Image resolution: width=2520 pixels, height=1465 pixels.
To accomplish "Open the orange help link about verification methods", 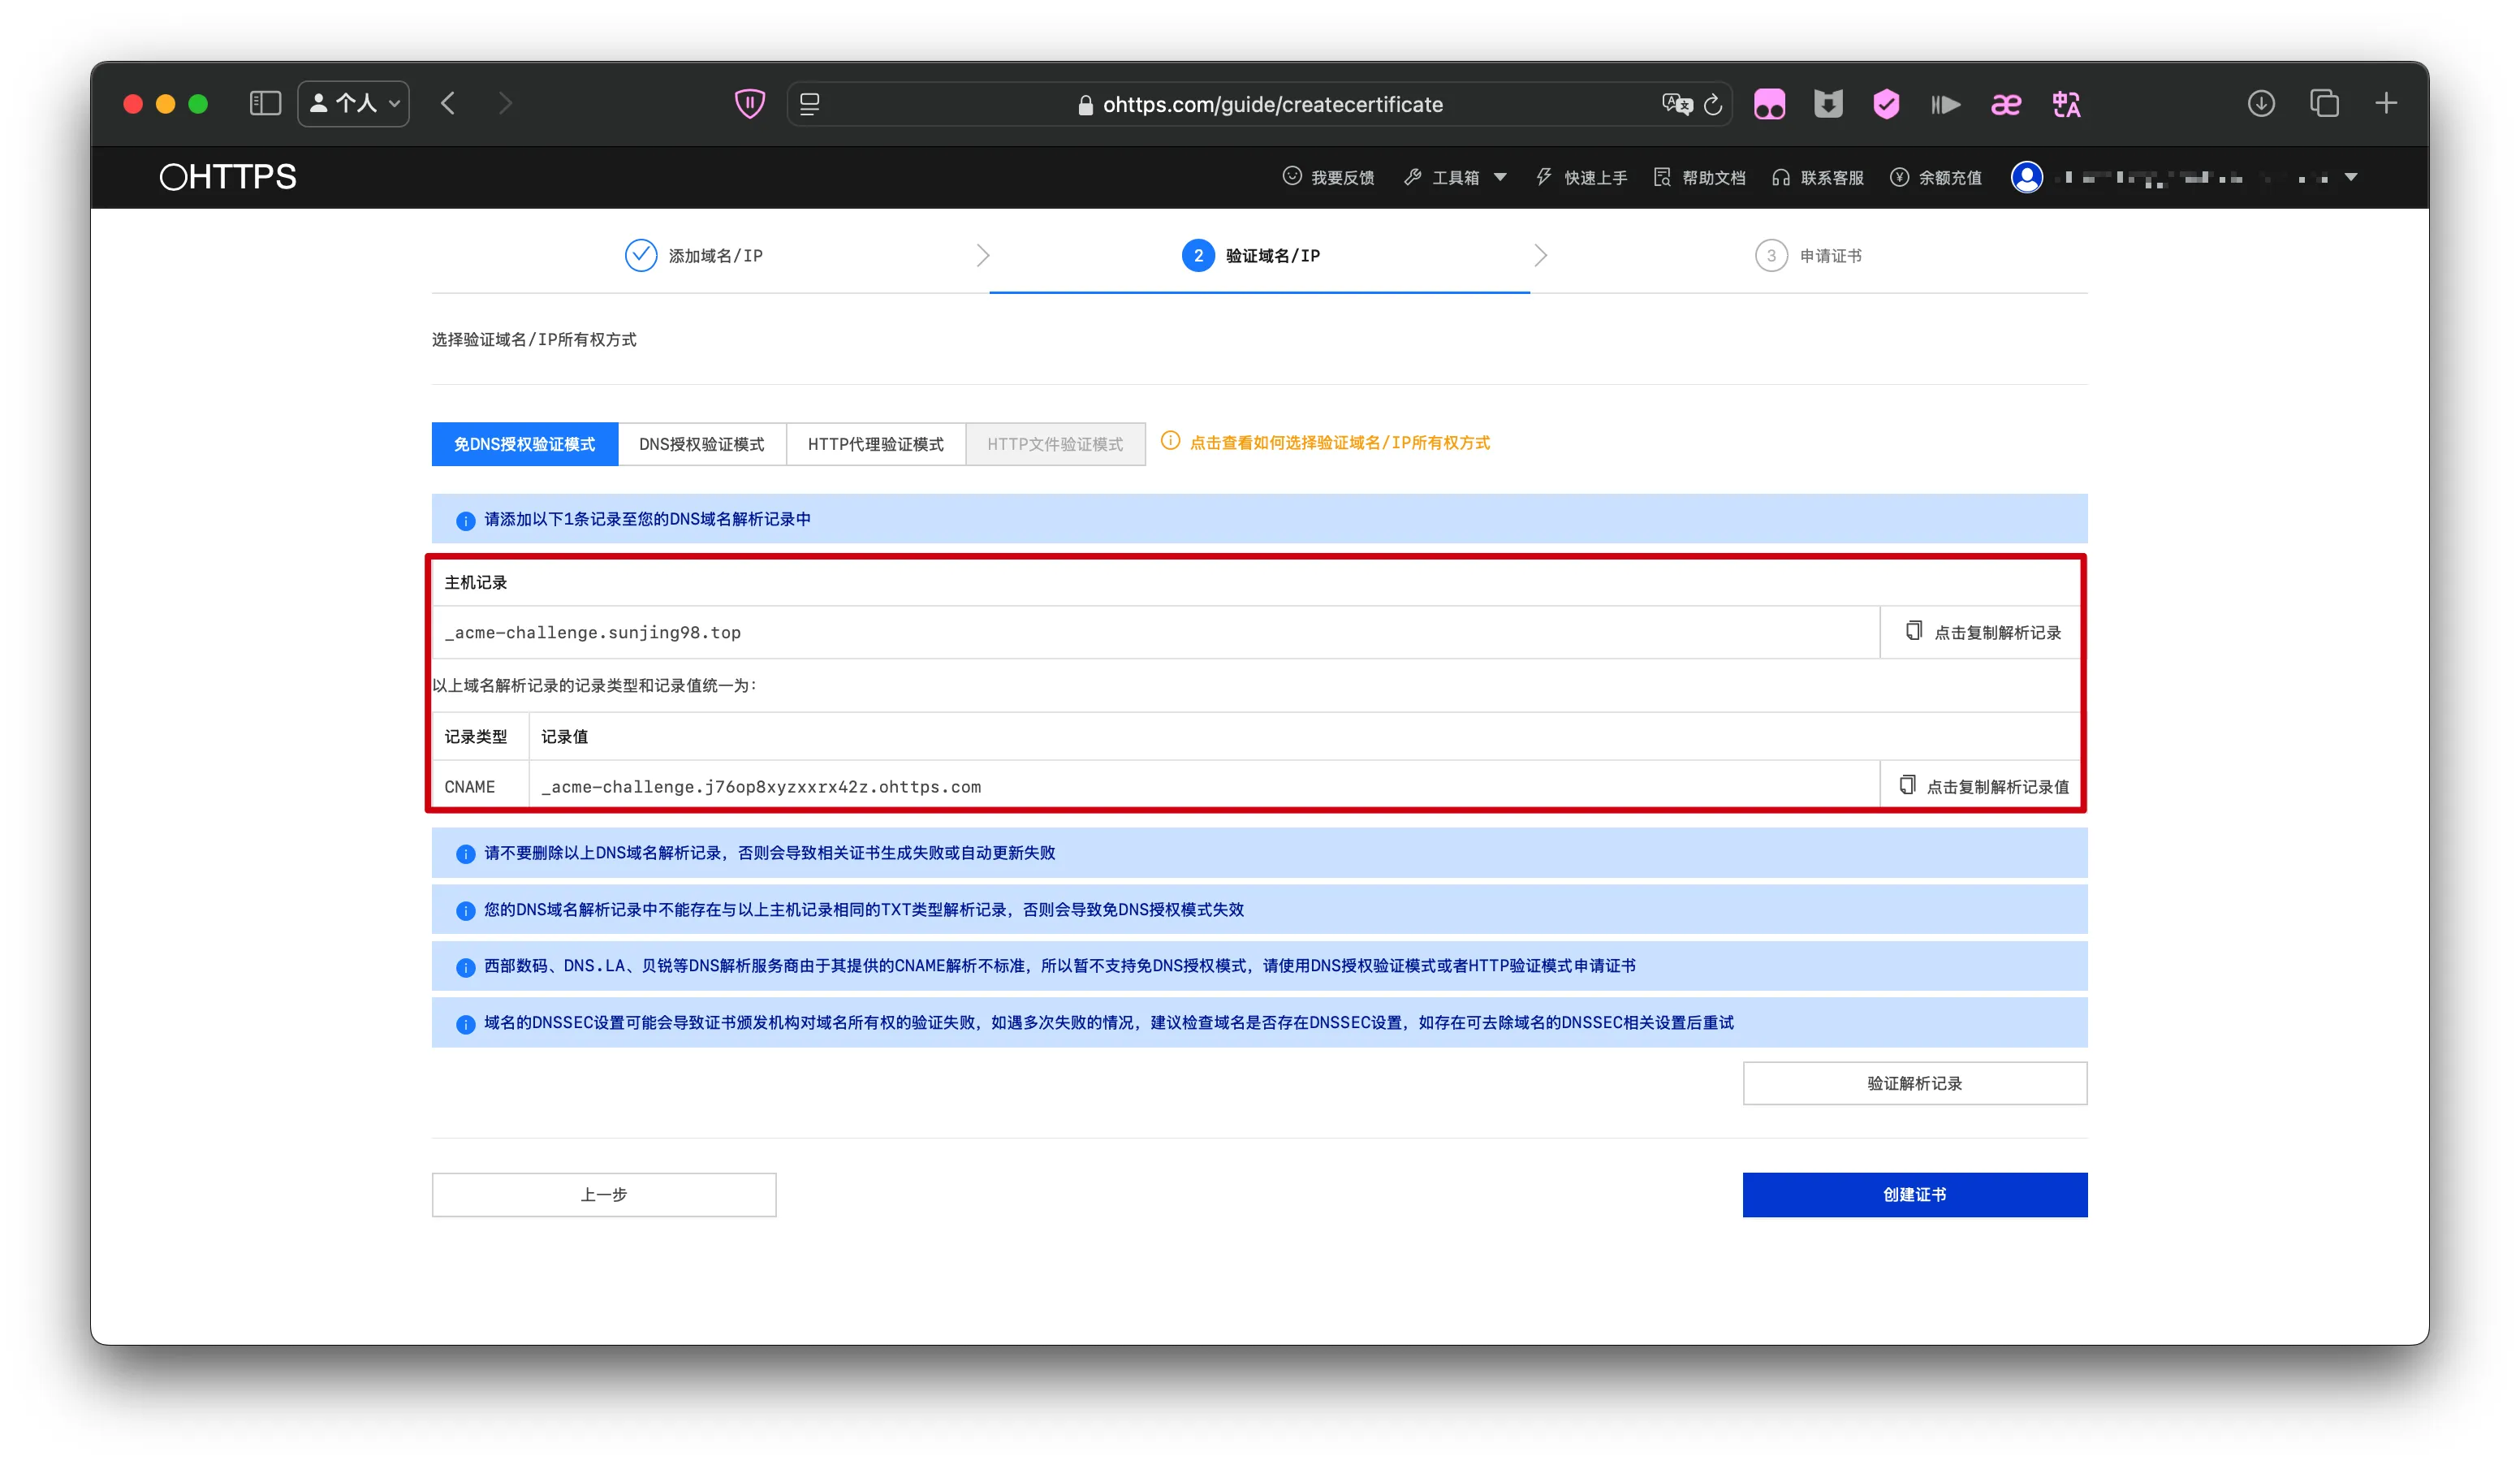I will [x=1338, y=443].
